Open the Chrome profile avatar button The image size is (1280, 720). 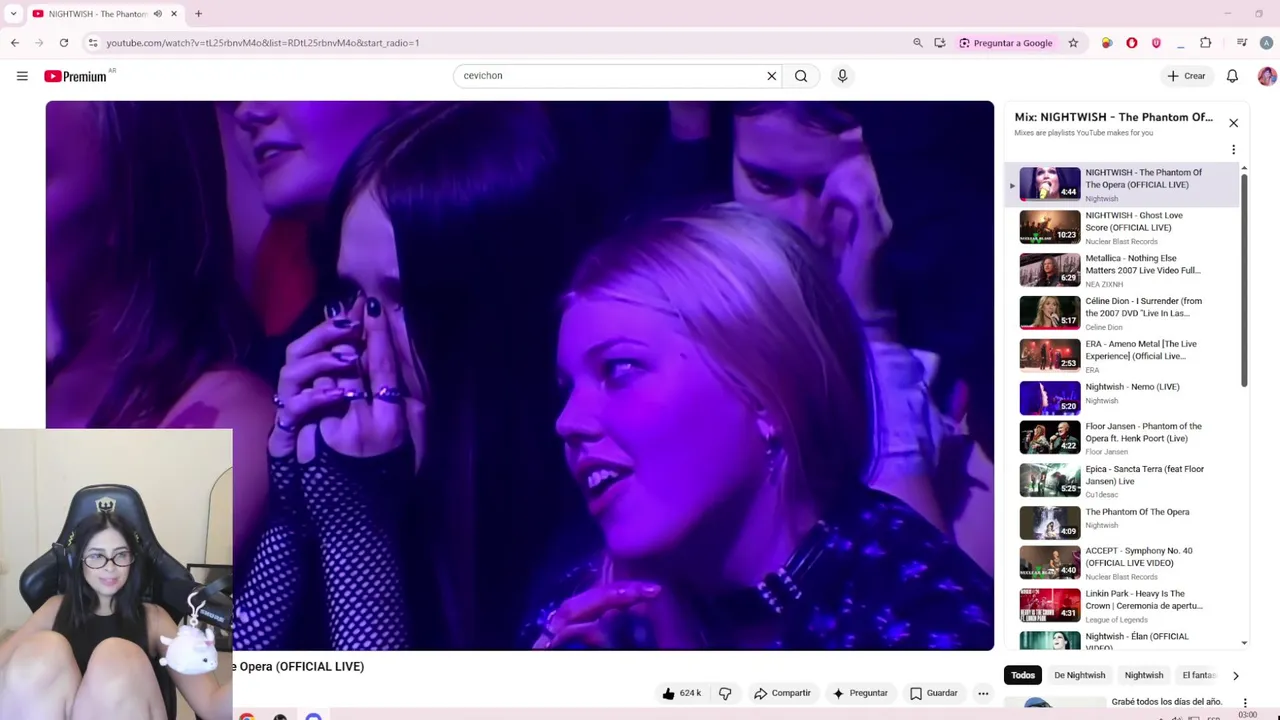1266,43
